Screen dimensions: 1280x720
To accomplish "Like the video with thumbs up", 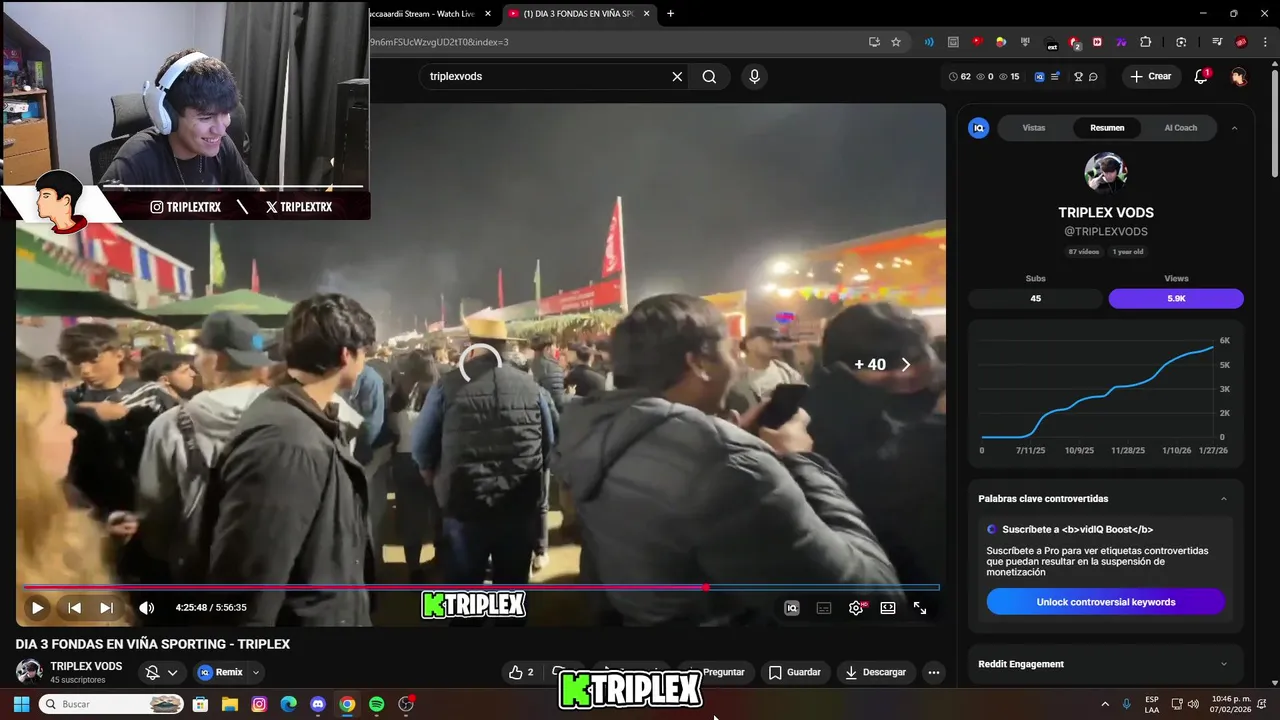I will click(521, 673).
